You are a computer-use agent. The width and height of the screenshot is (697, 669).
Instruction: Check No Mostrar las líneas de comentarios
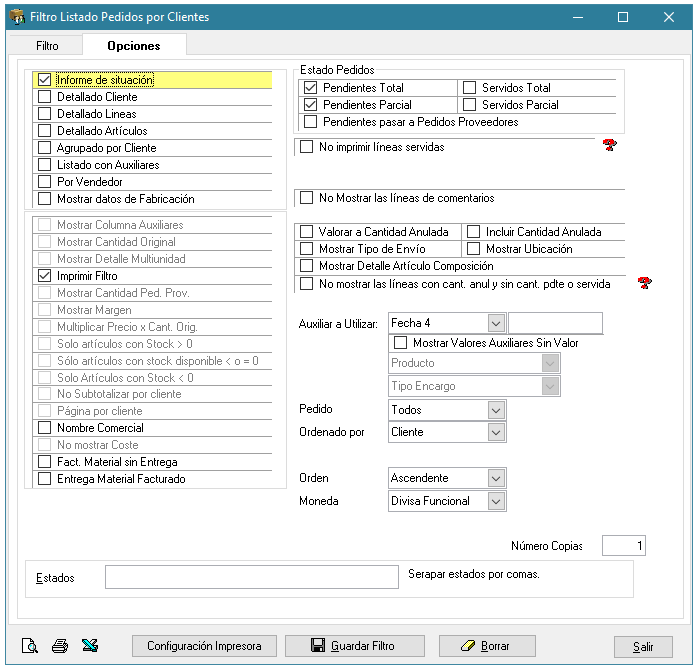(x=306, y=198)
